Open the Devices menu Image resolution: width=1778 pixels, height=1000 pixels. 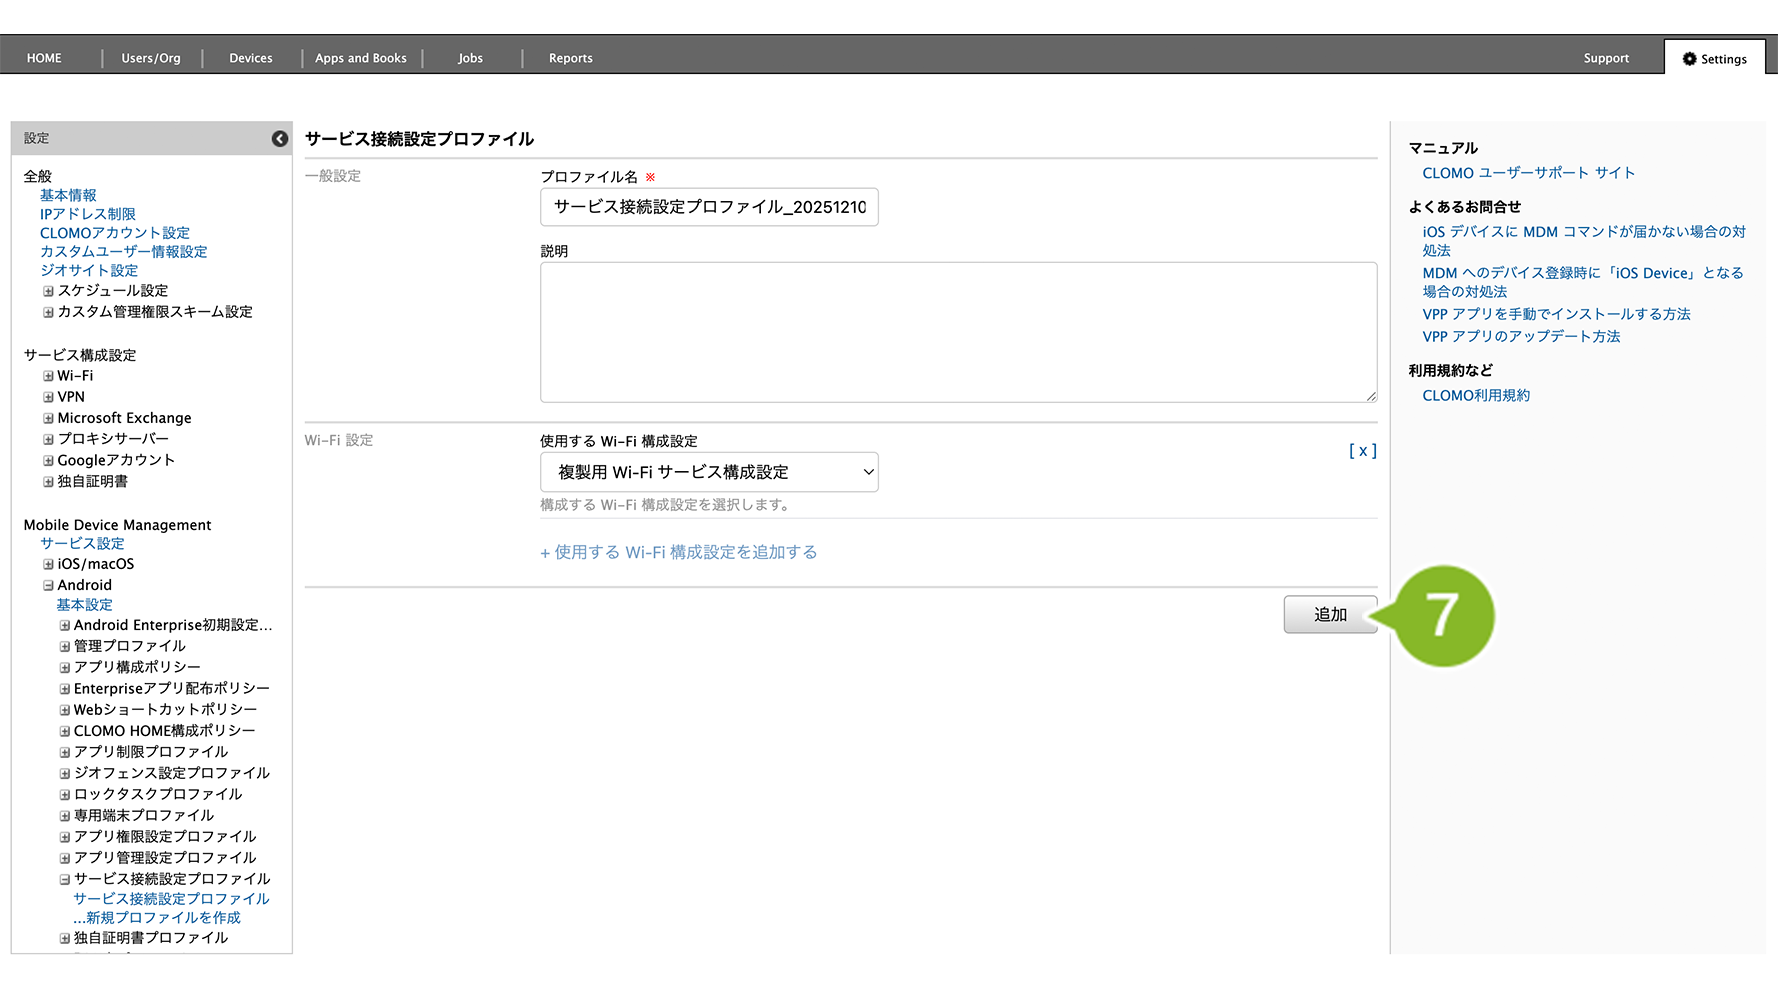(250, 58)
